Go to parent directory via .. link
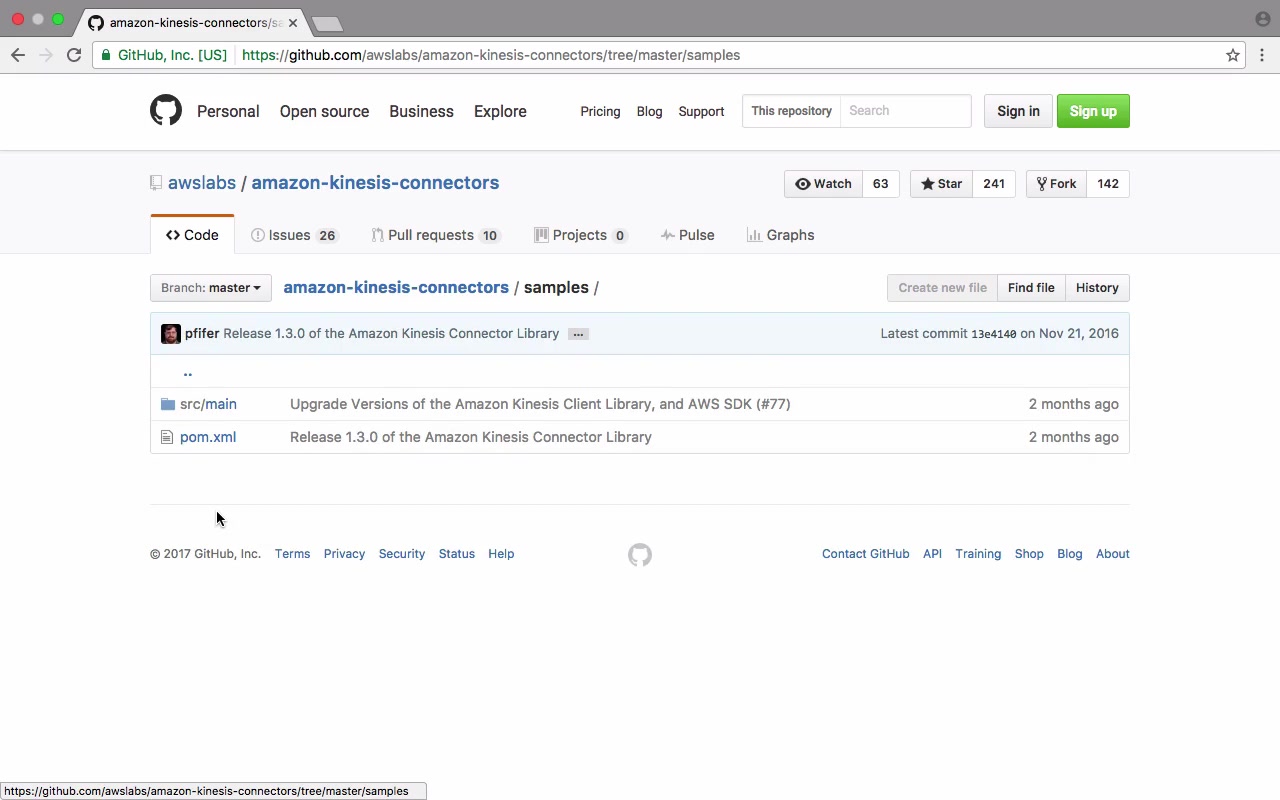 pyautogui.click(x=187, y=372)
